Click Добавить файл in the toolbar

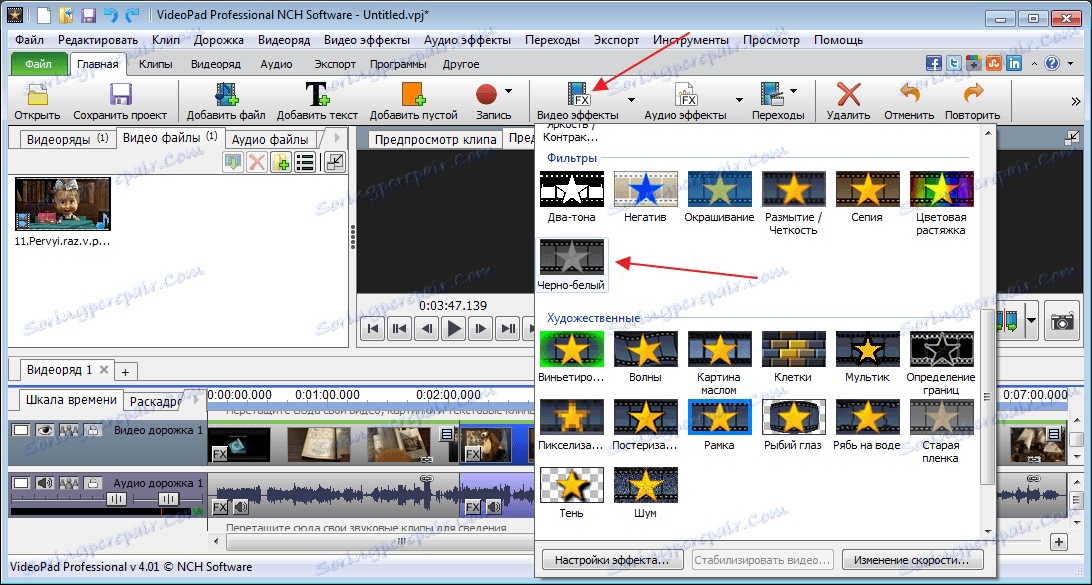point(226,101)
